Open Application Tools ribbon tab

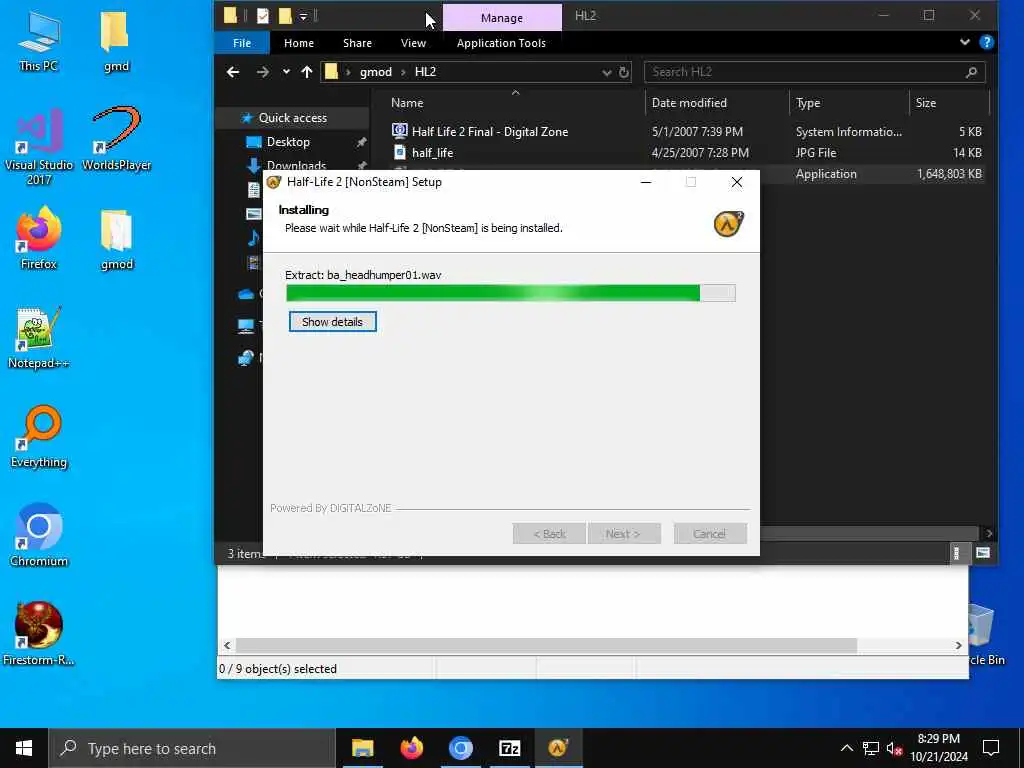pyautogui.click(x=501, y=43)
